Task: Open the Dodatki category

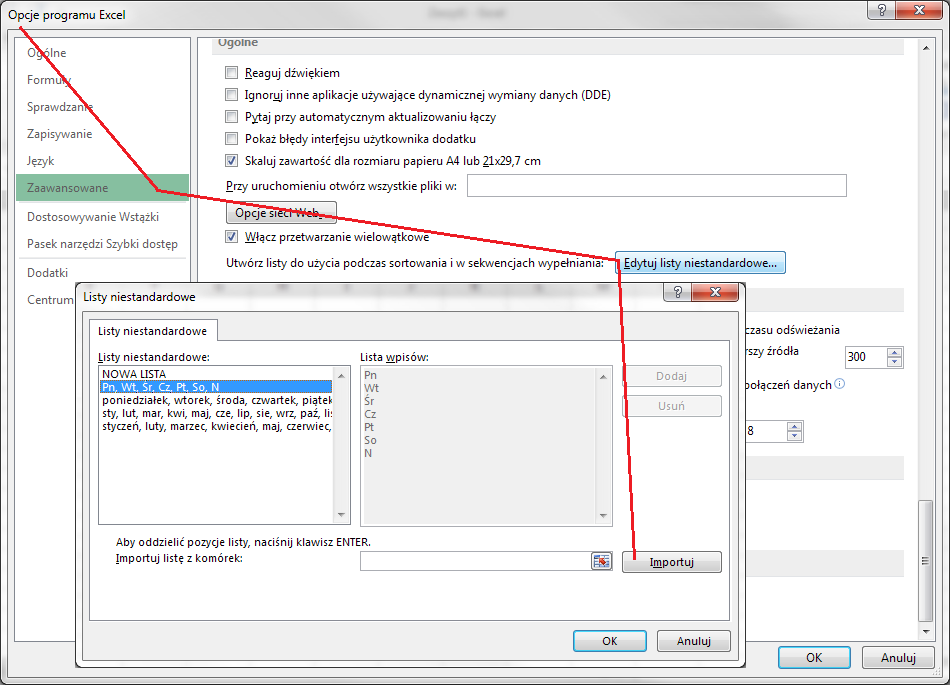Action: click(x=47, y=273)
